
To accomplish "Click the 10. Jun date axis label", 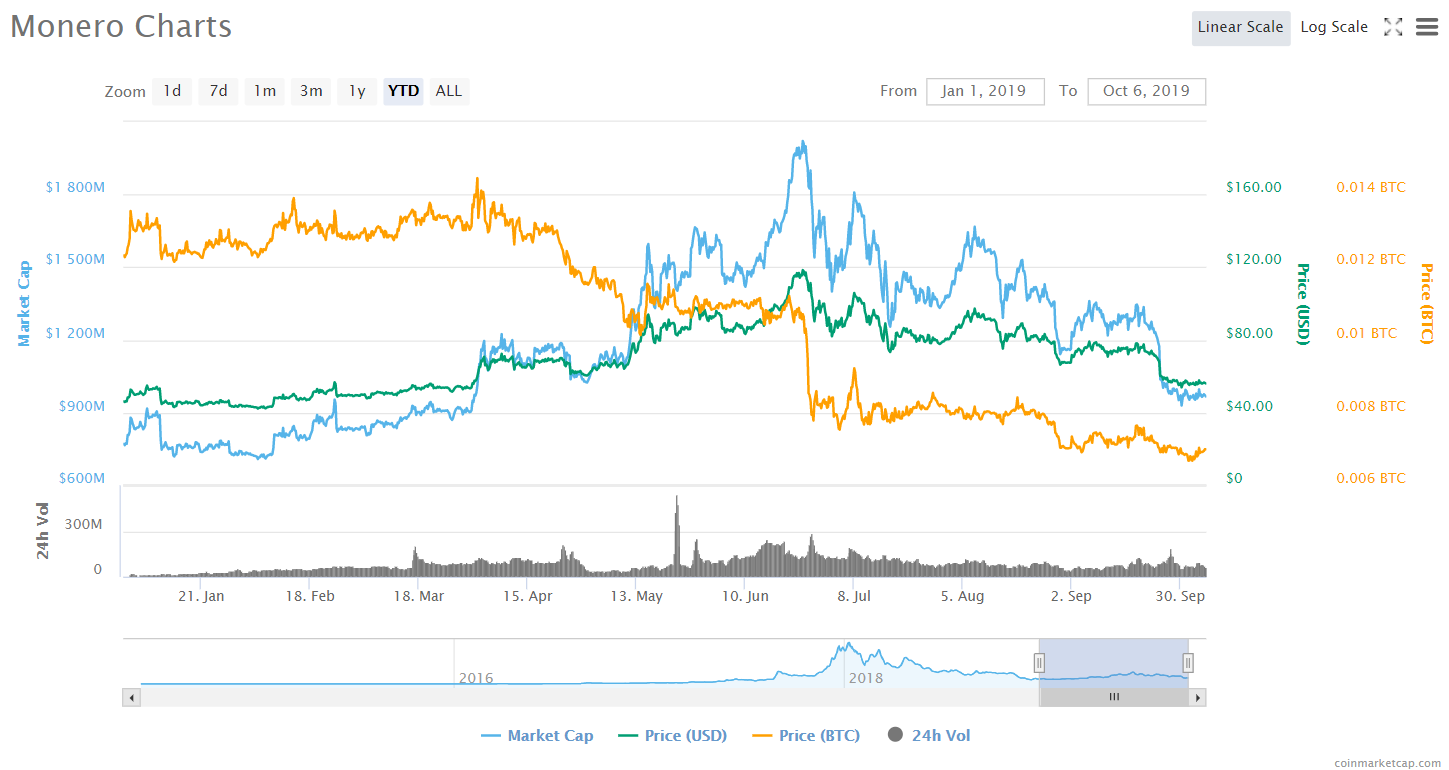I will [744, 596].
